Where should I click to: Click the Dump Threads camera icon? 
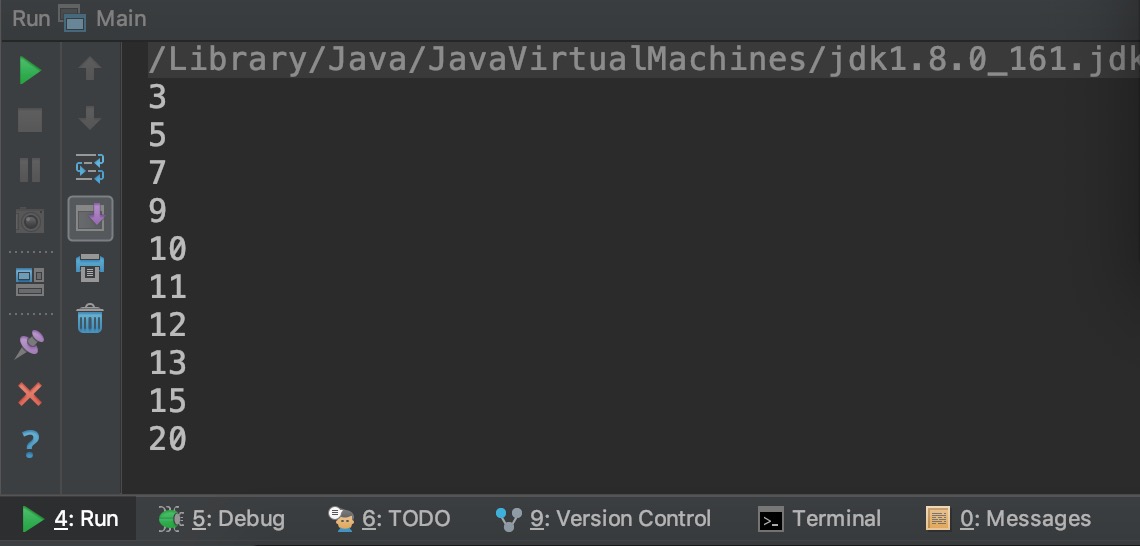pos(30,220)
